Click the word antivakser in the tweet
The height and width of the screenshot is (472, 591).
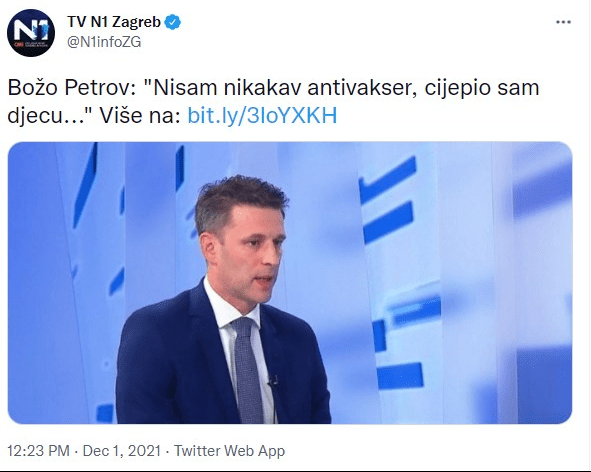pyautogui.click(x=362, y=87)
